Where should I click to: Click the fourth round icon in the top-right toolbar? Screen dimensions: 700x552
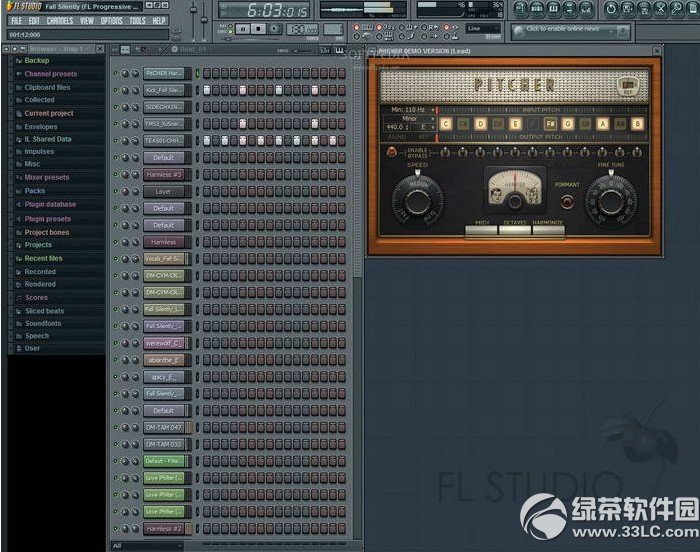(569, 8)
